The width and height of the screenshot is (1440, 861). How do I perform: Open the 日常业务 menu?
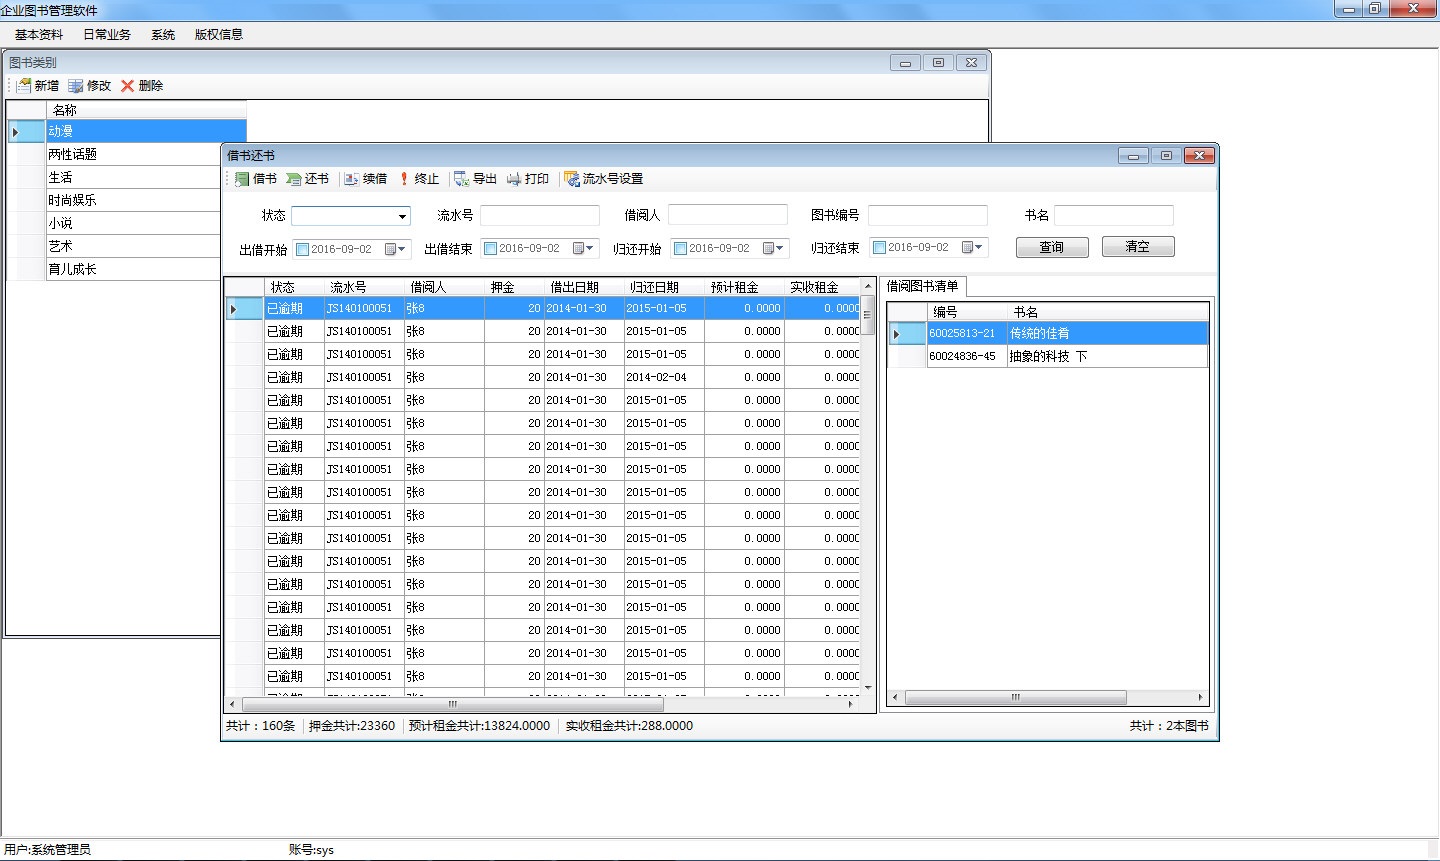tap(107, 34)
